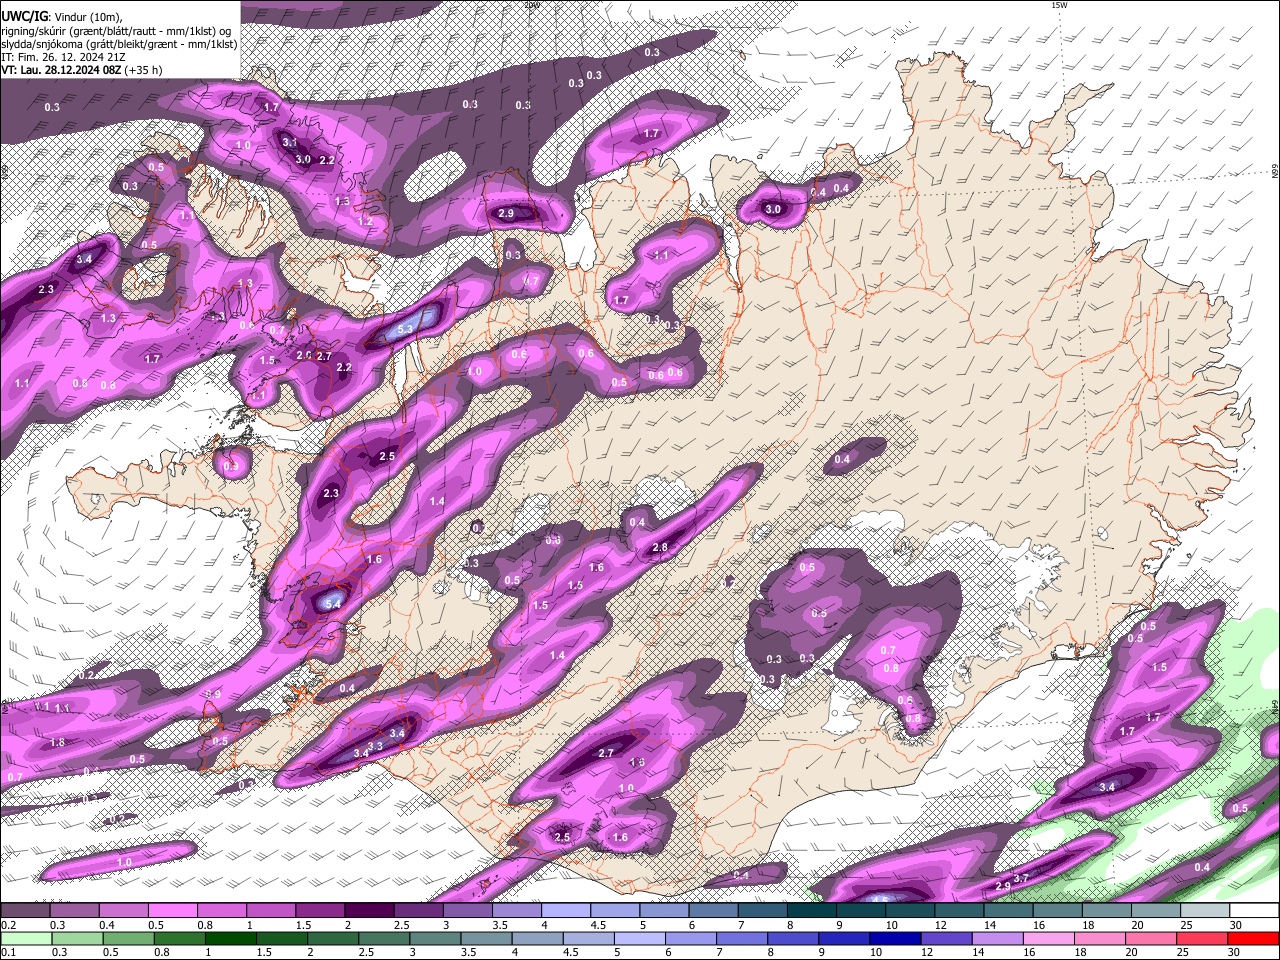
Task: Click the '3.3' precipitation value on the map
Action: tap(375, 746)
